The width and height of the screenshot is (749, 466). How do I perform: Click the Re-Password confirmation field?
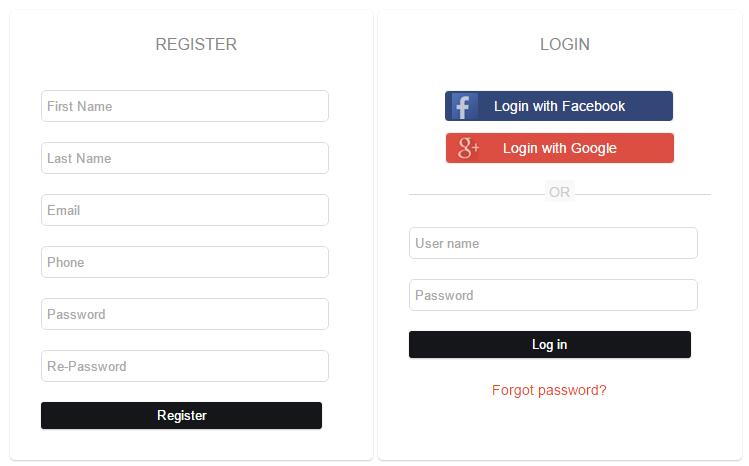(x=185, y=366)
